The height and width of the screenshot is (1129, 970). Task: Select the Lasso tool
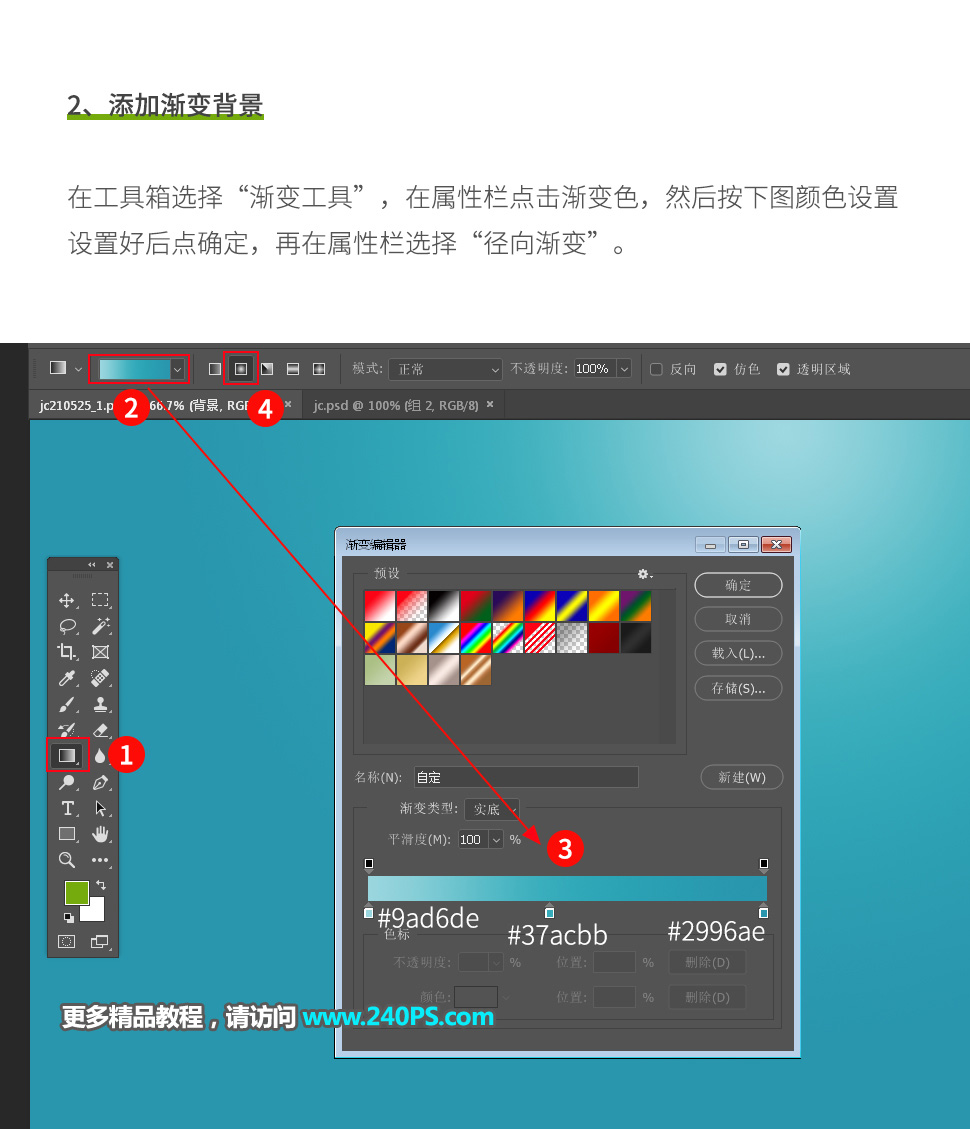click(65, 626)
